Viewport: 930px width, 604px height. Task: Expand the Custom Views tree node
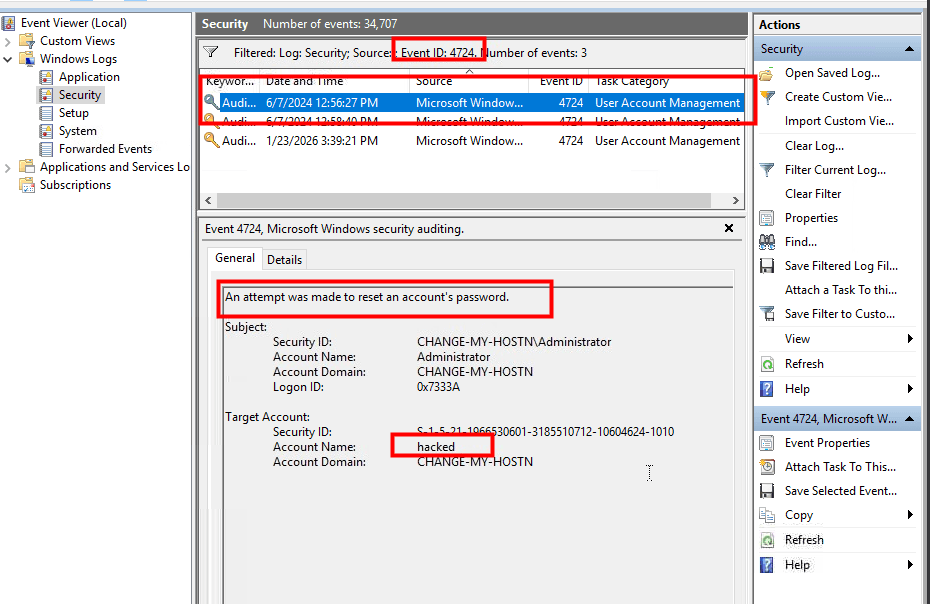click(8, 41)
